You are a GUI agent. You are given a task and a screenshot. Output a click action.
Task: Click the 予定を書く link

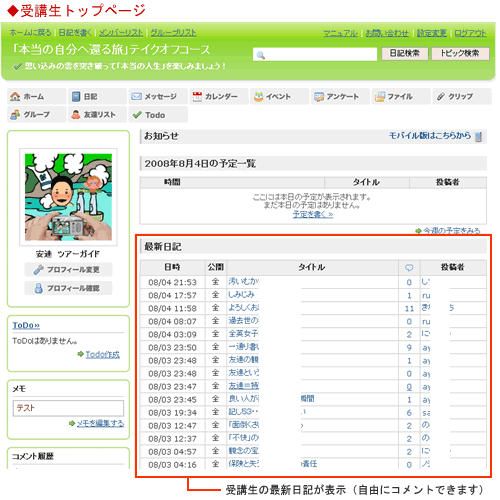(313, 214)
